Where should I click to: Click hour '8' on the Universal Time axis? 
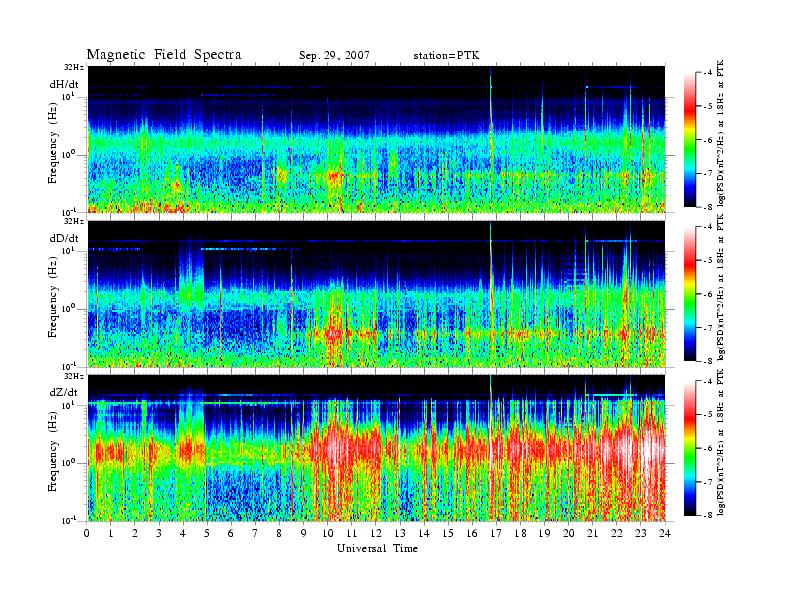pos(279,533)
